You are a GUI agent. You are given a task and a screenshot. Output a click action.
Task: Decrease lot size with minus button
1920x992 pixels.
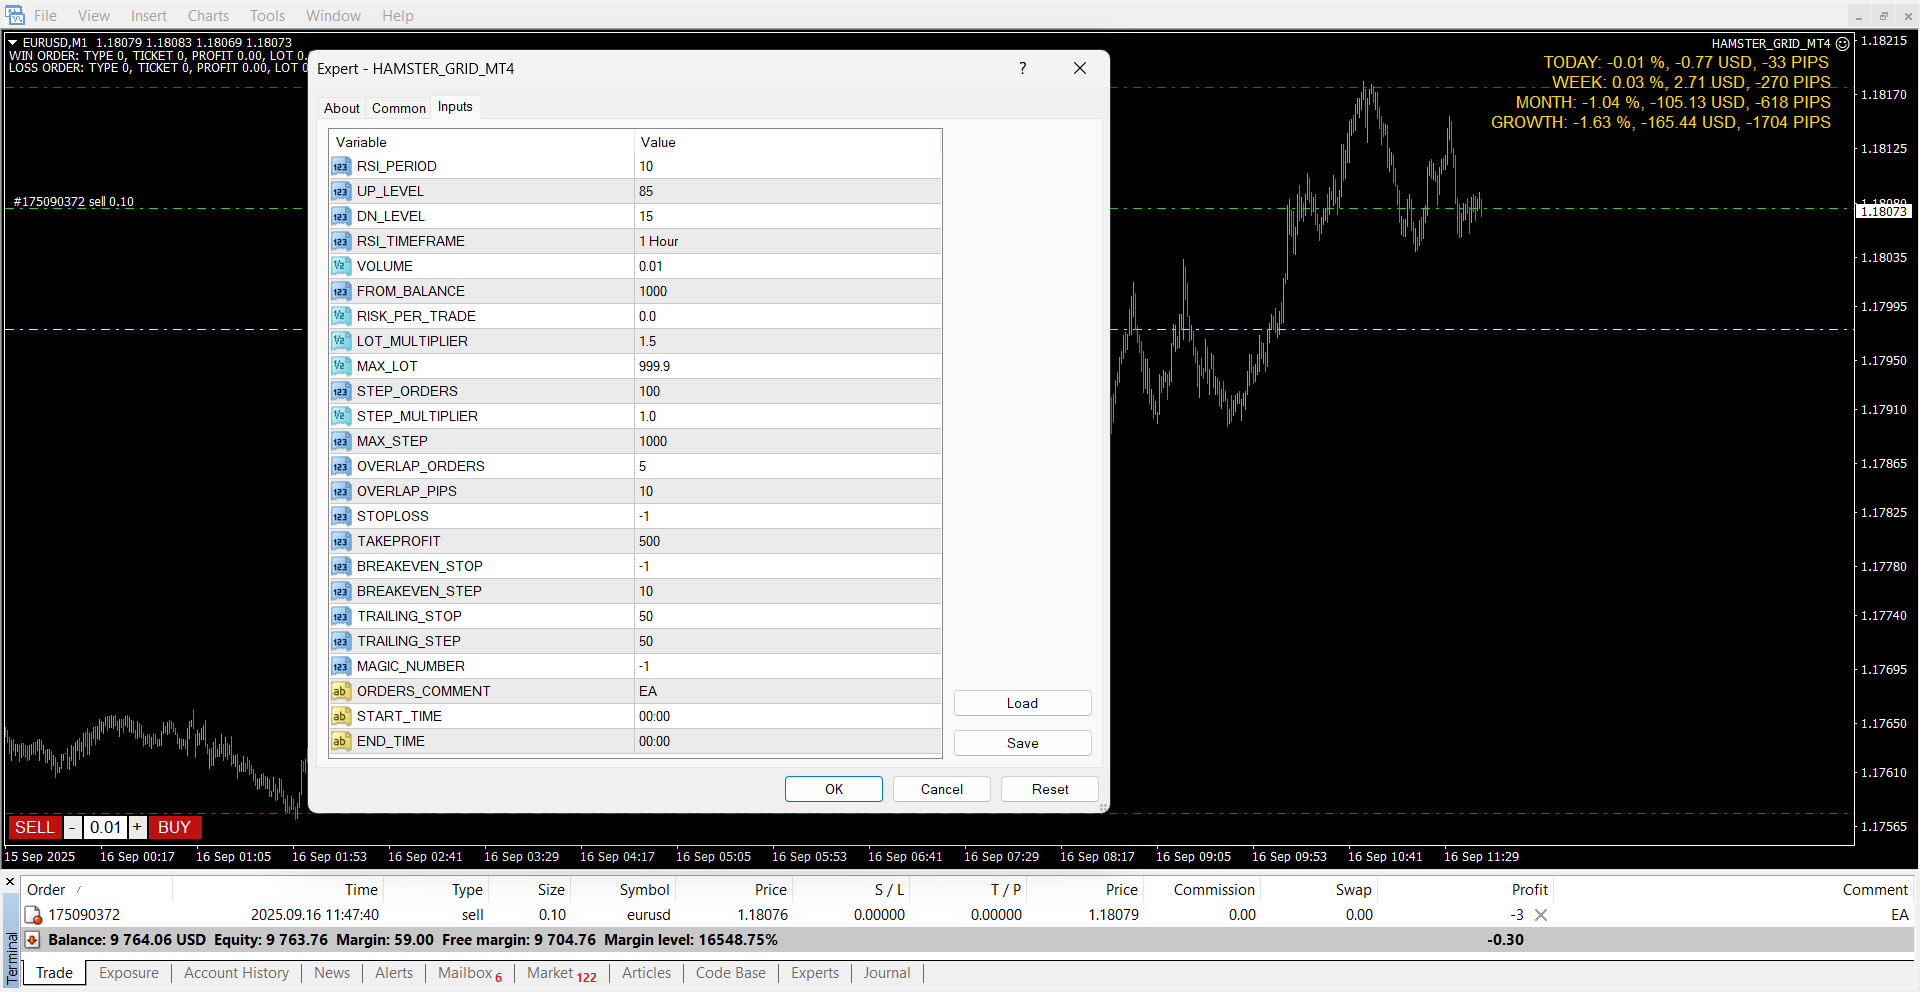(x=72, y=828)
